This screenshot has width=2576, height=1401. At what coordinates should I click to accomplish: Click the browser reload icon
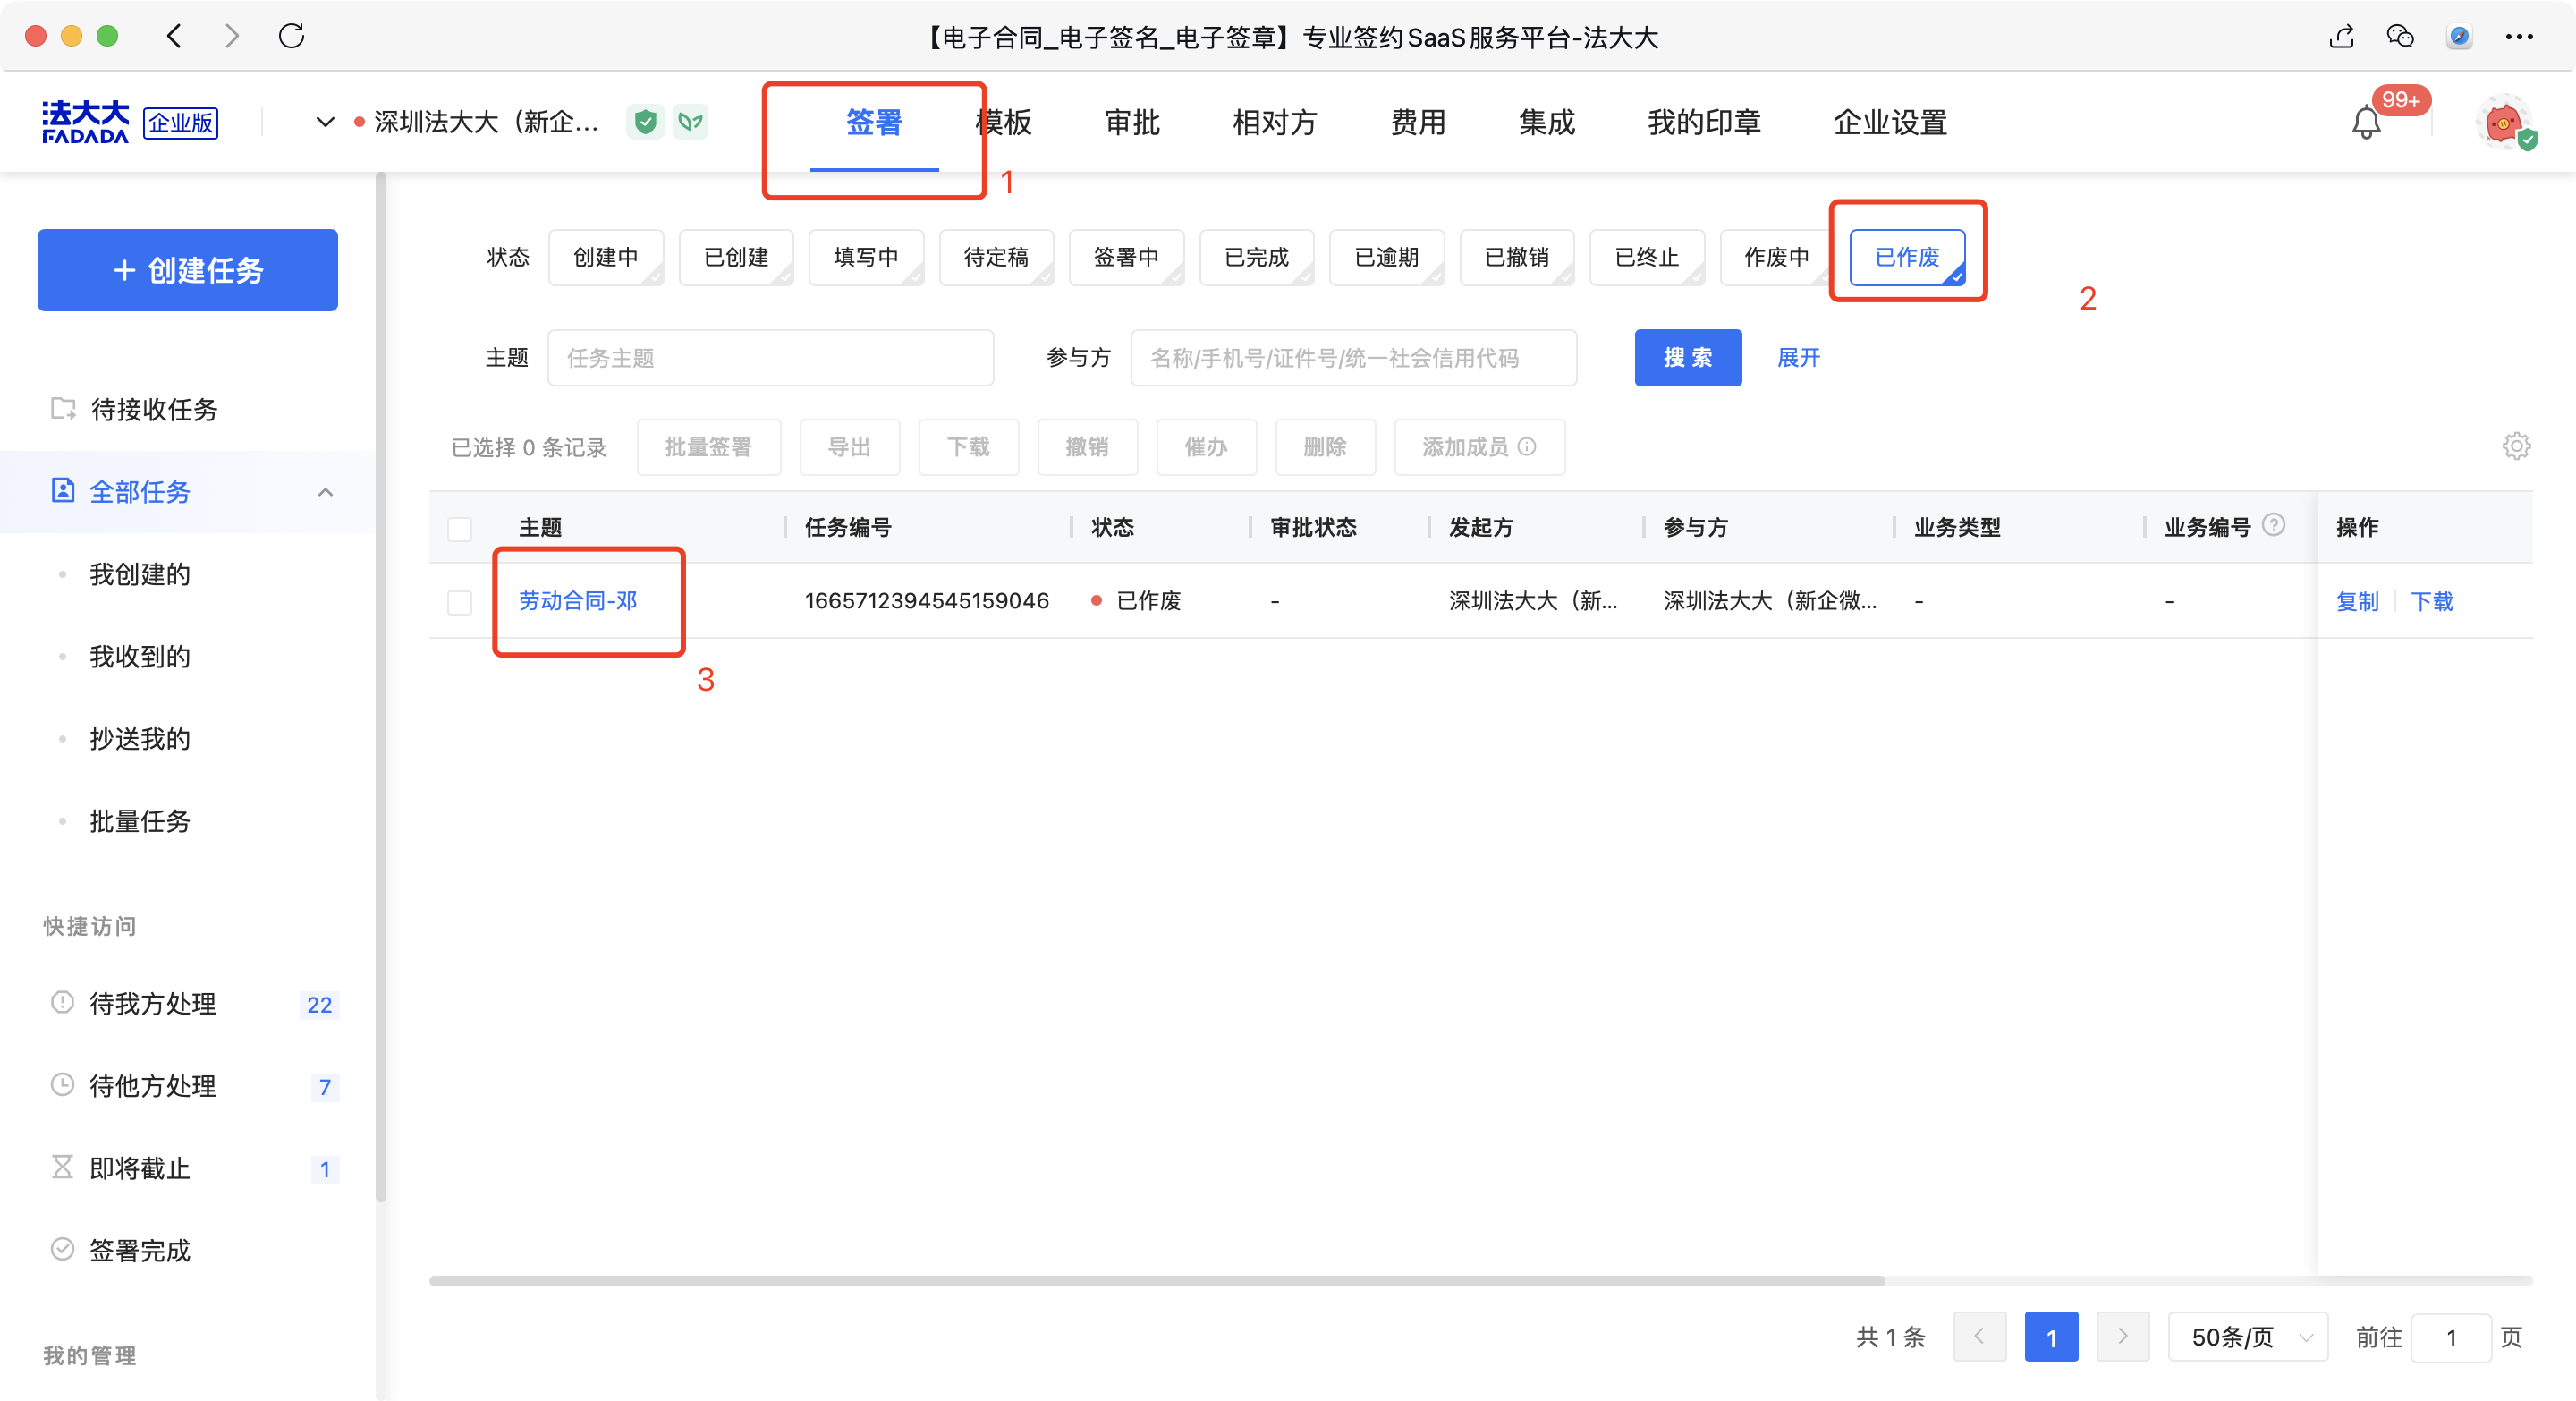(x=291, y=37)
